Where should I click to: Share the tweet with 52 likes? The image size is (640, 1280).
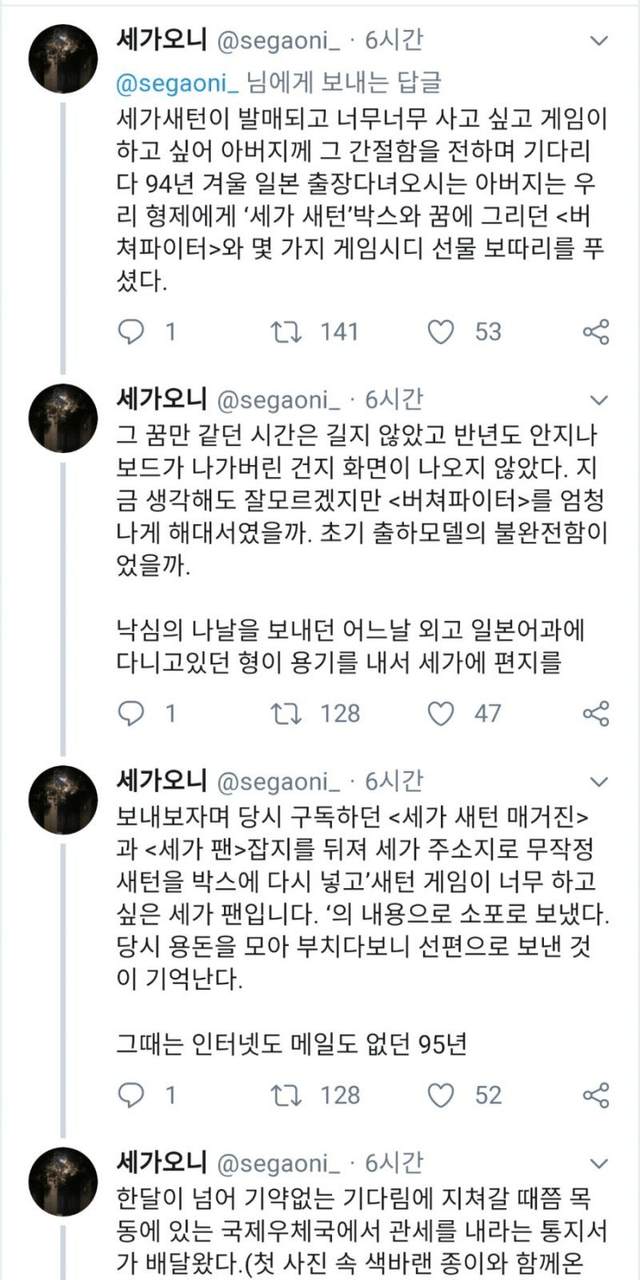(x=596, y=1095)
